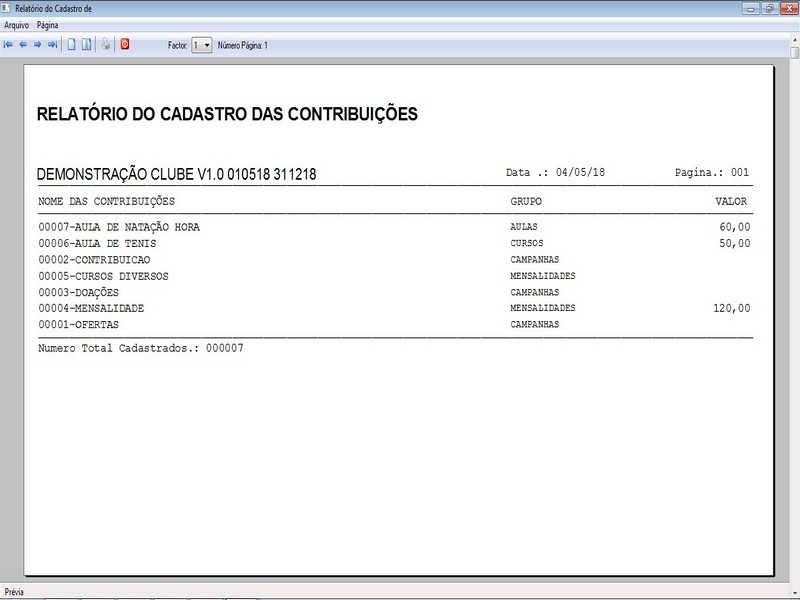Close the report preview window
800x600 pixels.
pos(789,9)
